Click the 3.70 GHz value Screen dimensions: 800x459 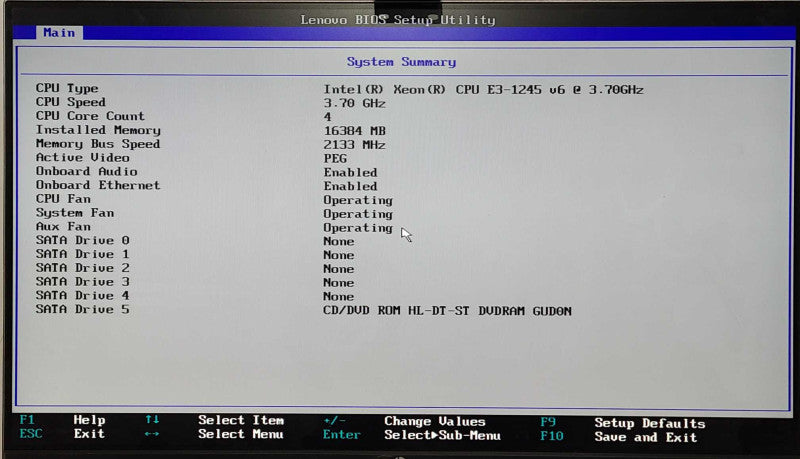(x=355, y=104)
